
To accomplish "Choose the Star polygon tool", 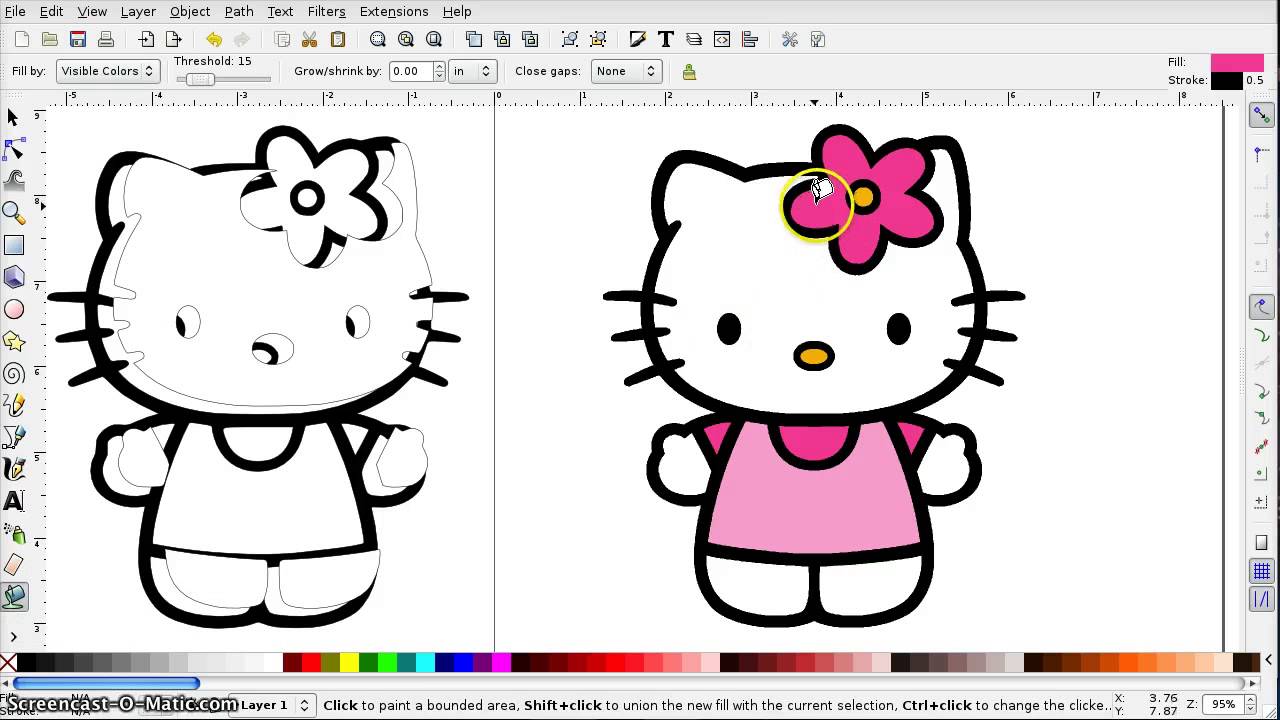I will [x=14, y=342].
